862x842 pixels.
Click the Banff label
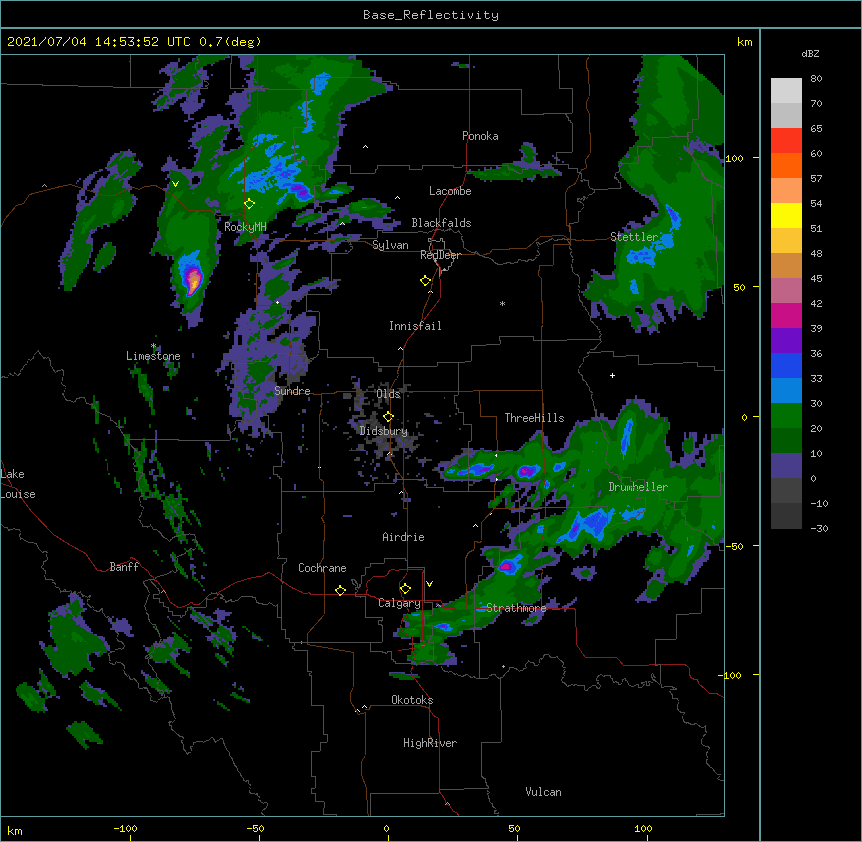coord(124,567)
